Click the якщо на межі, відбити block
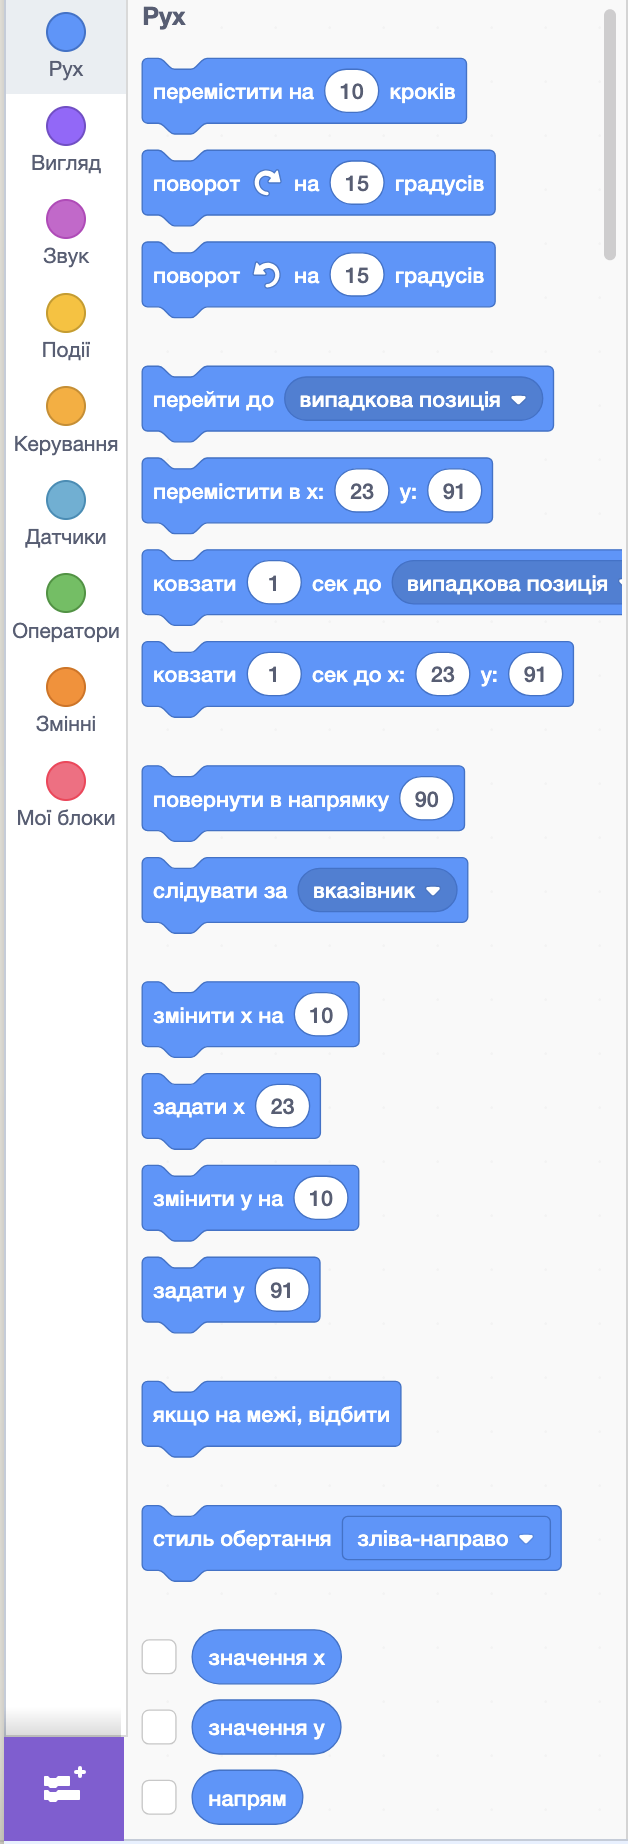 271,1415
